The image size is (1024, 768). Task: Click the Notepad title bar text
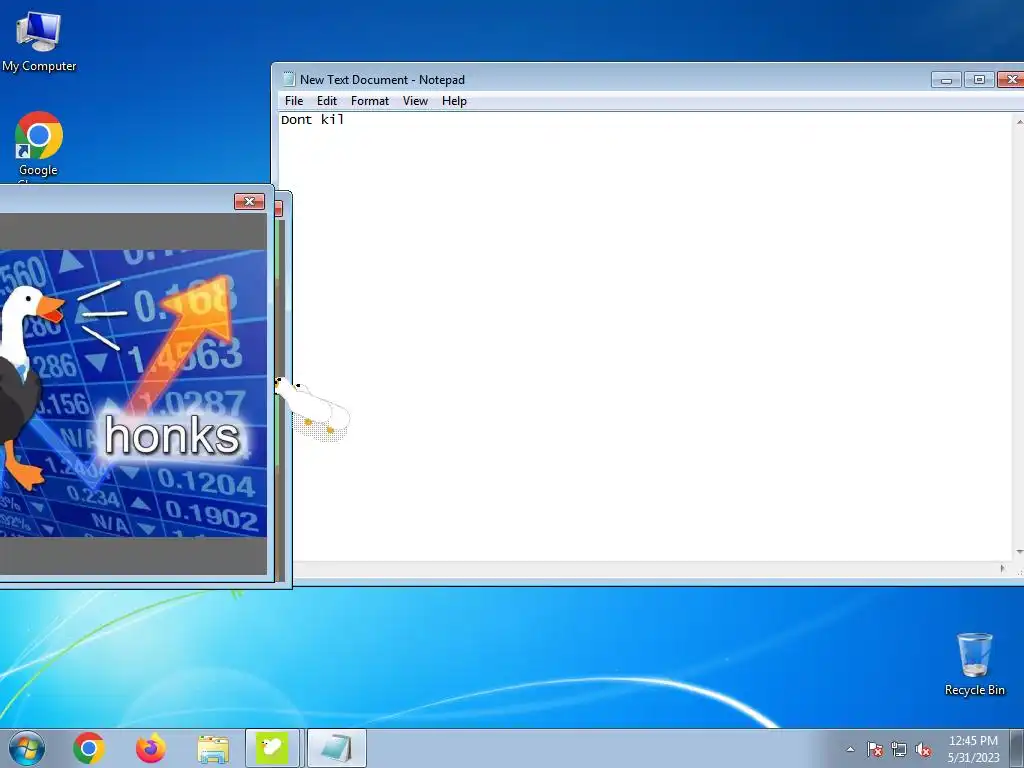382,80
